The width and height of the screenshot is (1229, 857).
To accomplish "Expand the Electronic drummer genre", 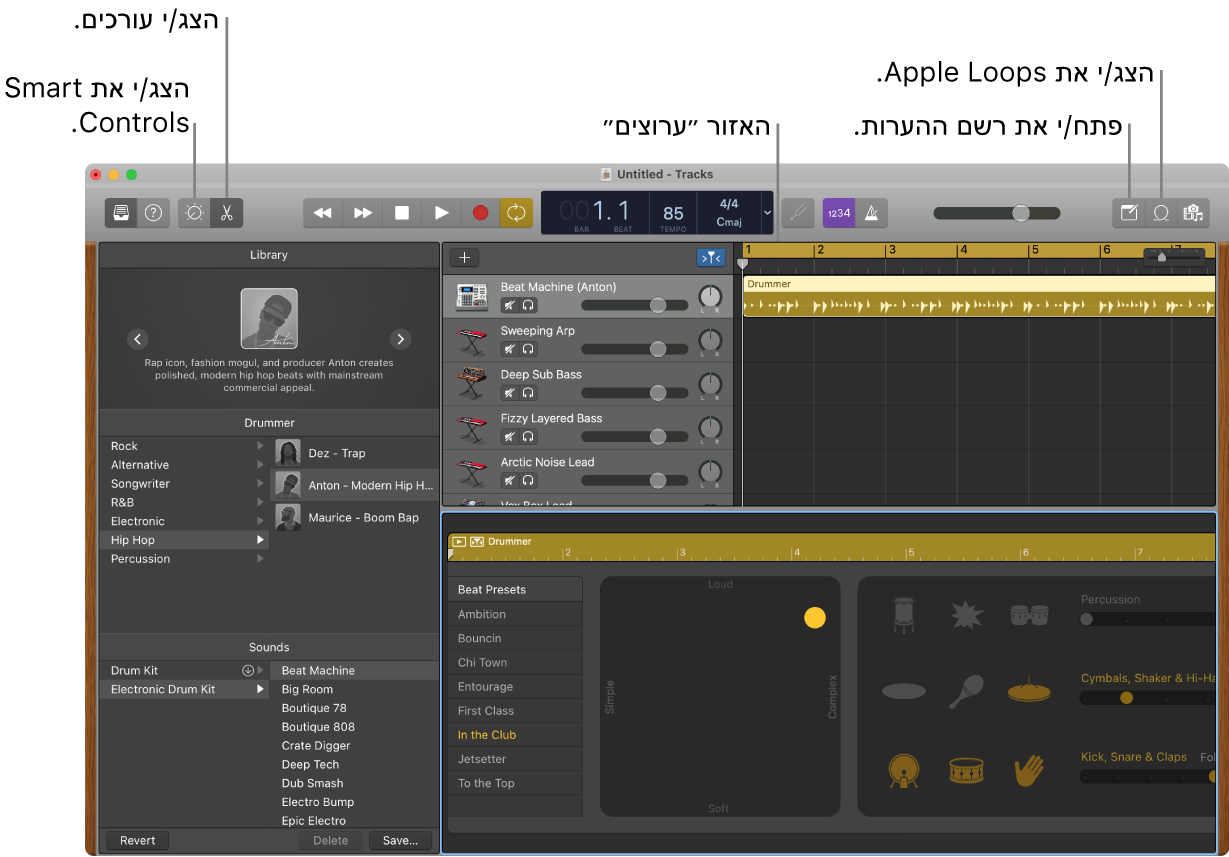I will point(261,521).
